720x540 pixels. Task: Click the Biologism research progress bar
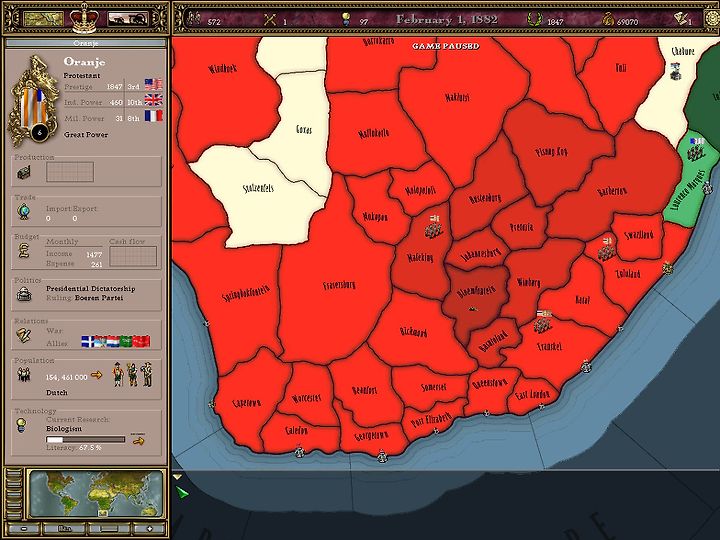pos(85,439)
